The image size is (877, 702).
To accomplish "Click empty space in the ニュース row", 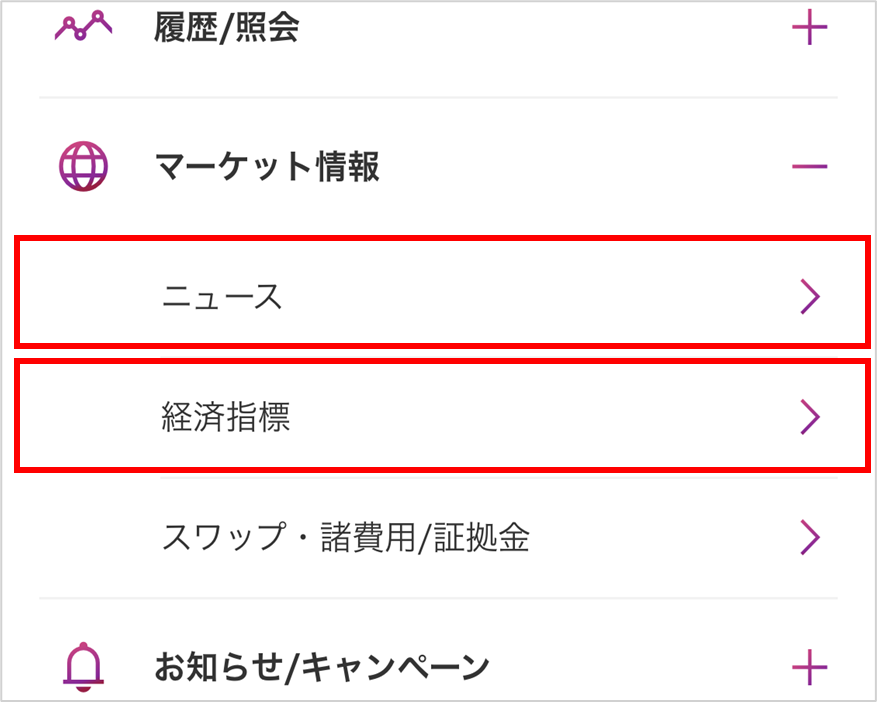I will tap(550, 297).
